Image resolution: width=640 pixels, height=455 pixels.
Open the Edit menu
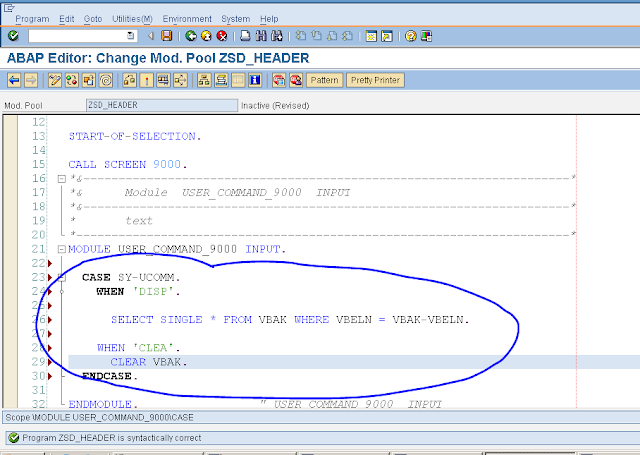pos(67,19)
